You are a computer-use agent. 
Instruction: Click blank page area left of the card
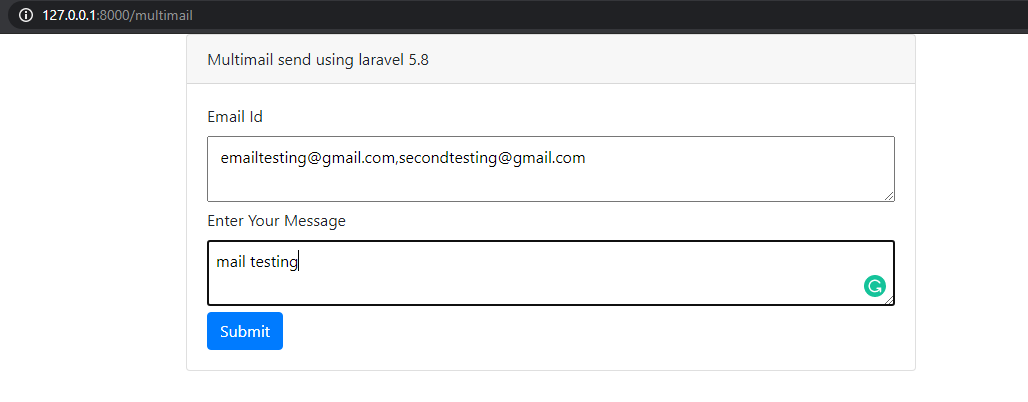(x=90, y=220)
